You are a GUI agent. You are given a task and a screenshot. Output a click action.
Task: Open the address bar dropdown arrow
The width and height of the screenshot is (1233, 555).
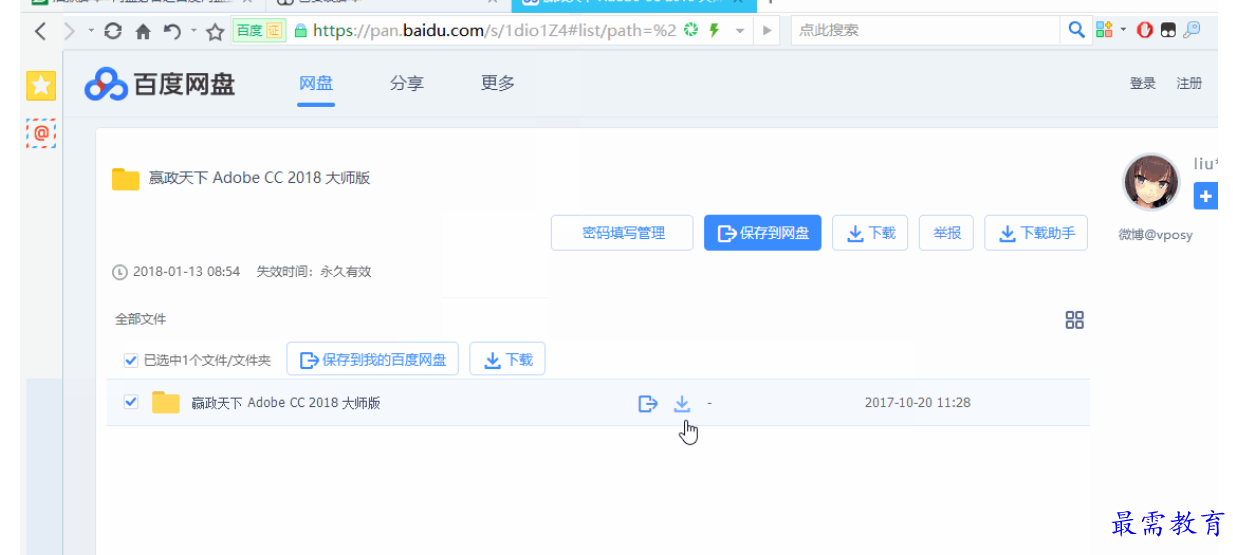point(740,31)
